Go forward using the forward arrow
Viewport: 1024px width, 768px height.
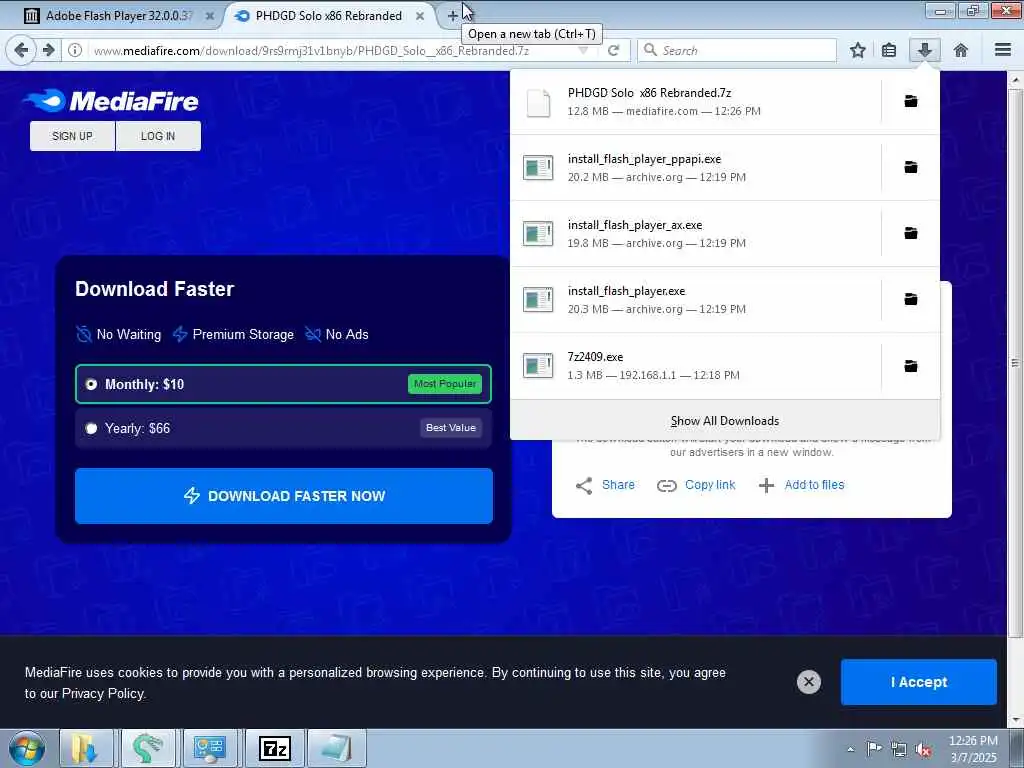click(x=48, y=50)
